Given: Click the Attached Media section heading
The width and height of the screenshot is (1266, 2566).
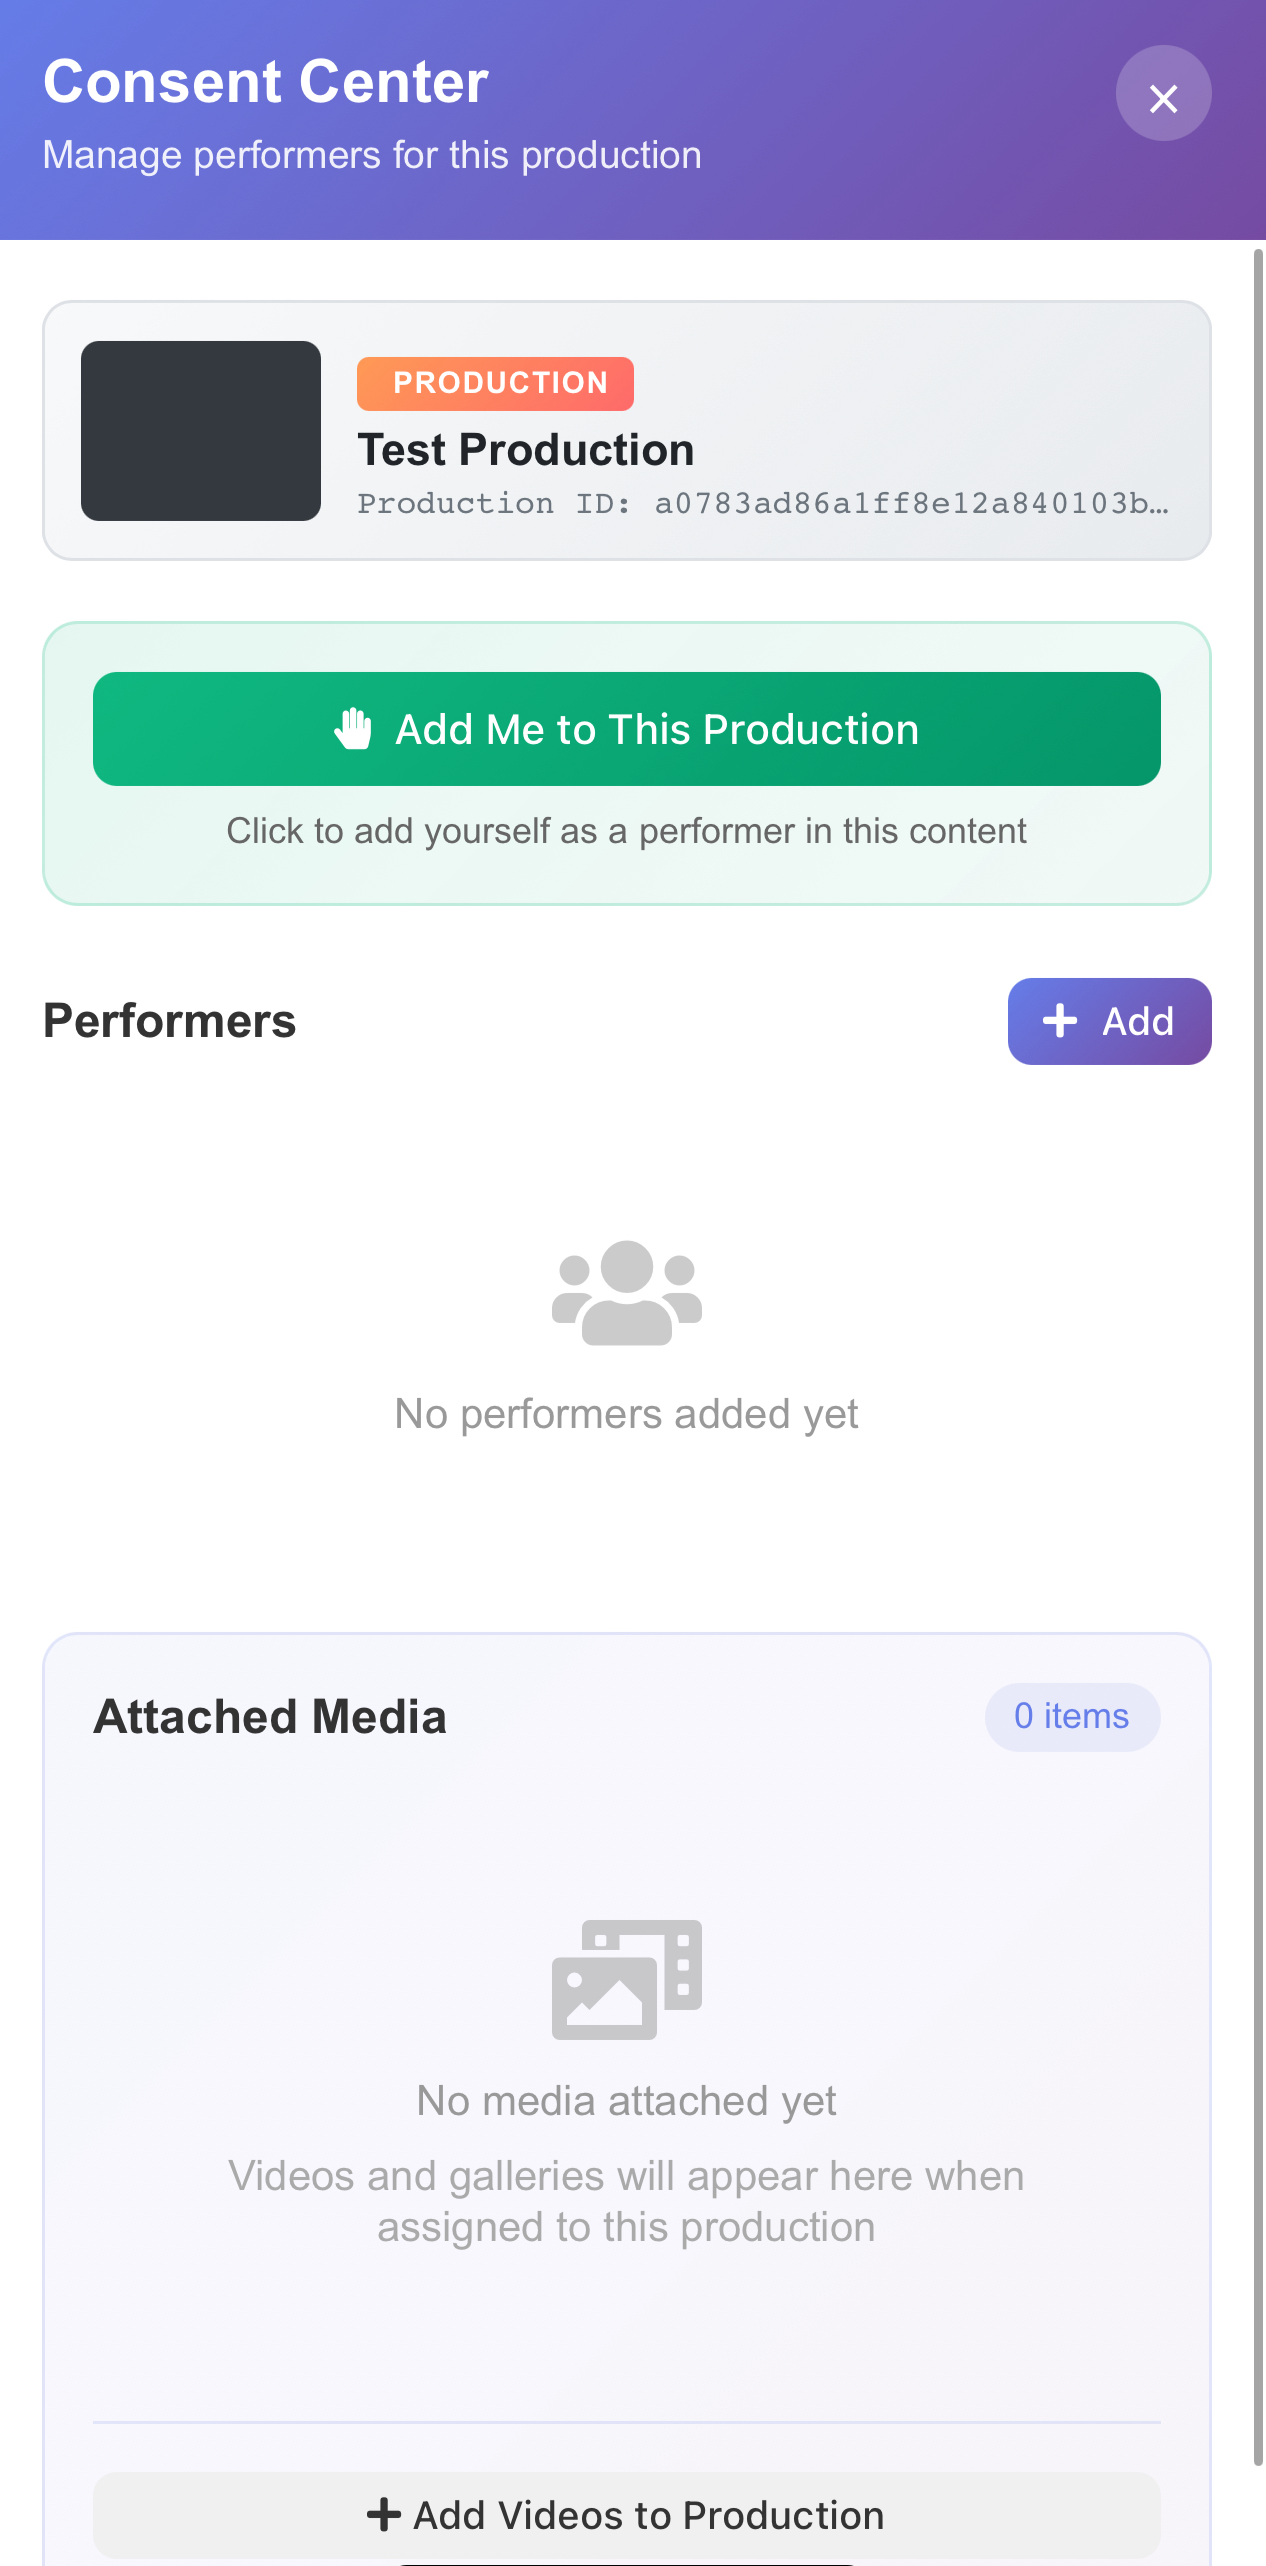Looking at the screenshot, I should (x=270, y=1717).
